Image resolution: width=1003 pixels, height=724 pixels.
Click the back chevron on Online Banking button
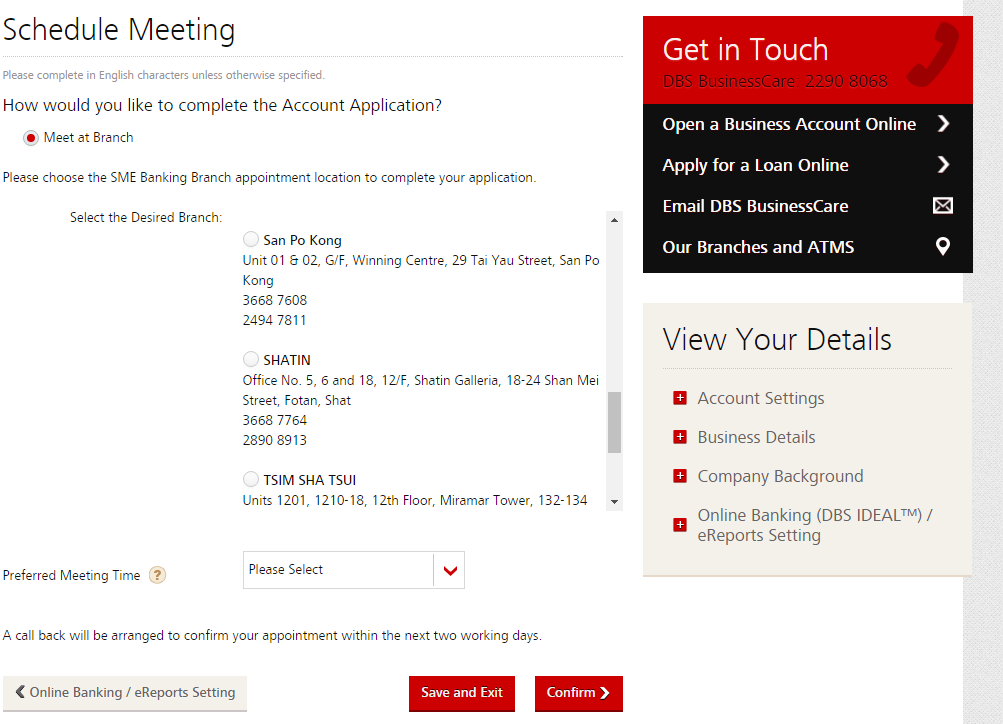coord(20,692)
